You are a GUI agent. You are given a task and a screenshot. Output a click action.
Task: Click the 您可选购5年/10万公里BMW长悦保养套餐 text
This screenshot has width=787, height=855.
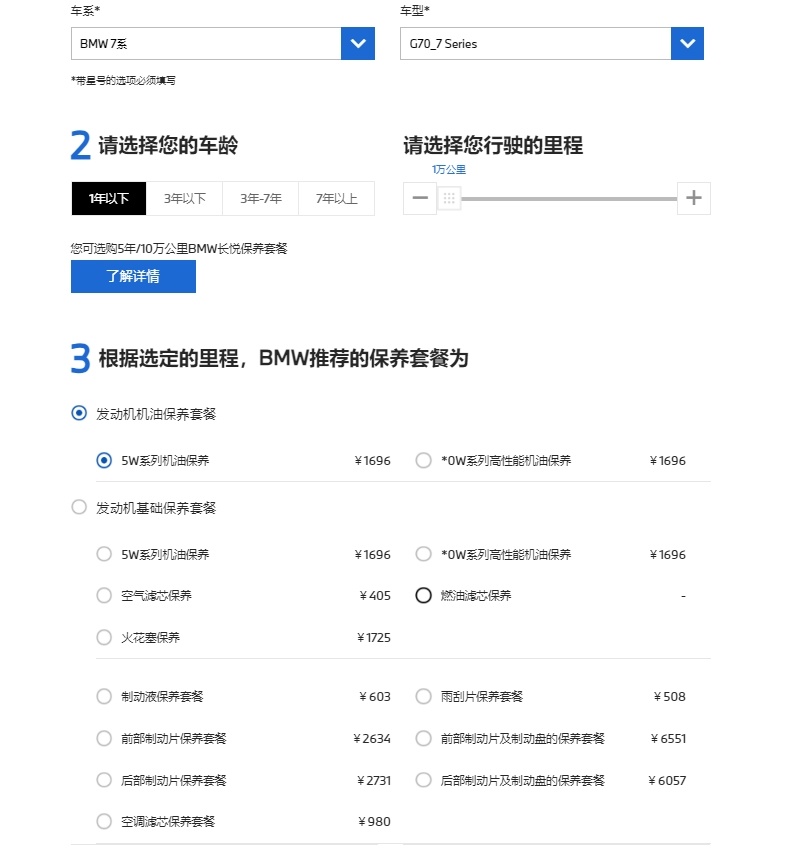pyautogui.click(x=179, y=249)
